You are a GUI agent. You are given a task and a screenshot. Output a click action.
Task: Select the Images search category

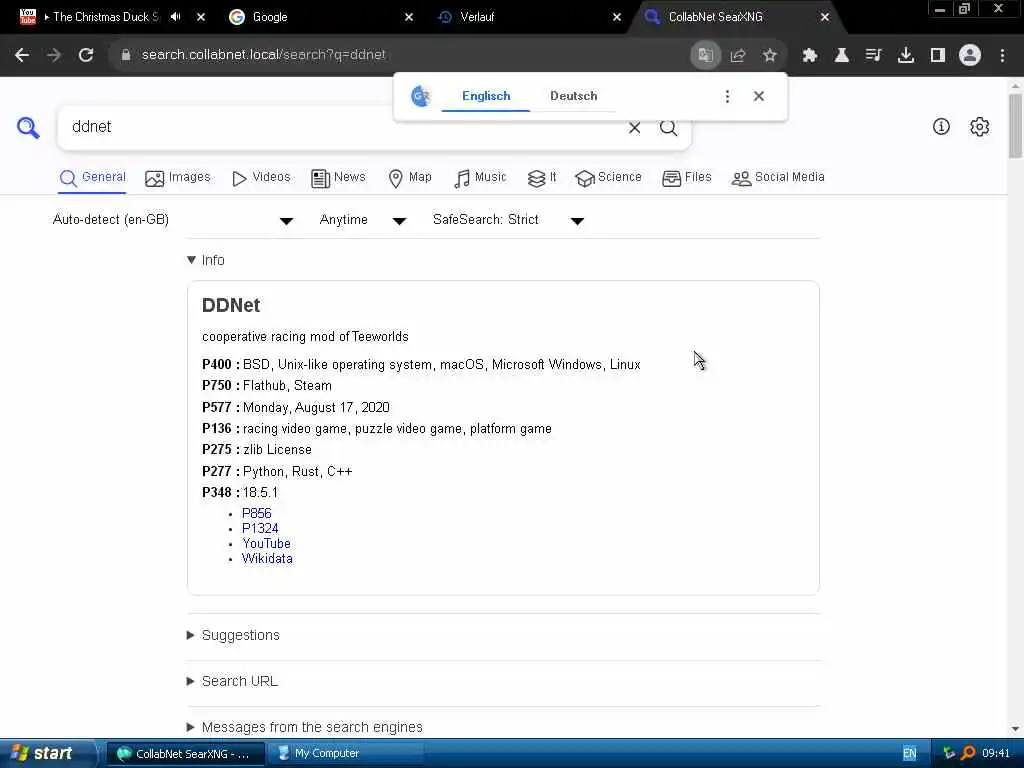click(x=178, y=178)
